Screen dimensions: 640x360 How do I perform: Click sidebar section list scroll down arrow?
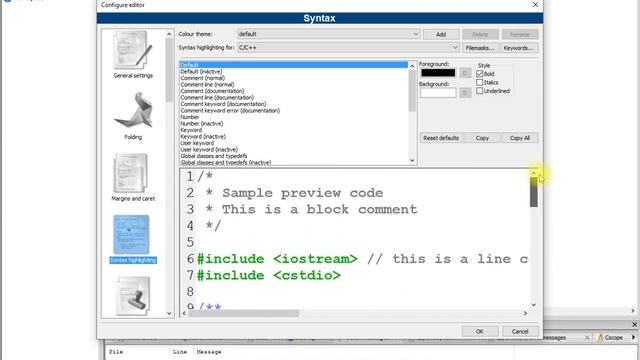point(169,313)
